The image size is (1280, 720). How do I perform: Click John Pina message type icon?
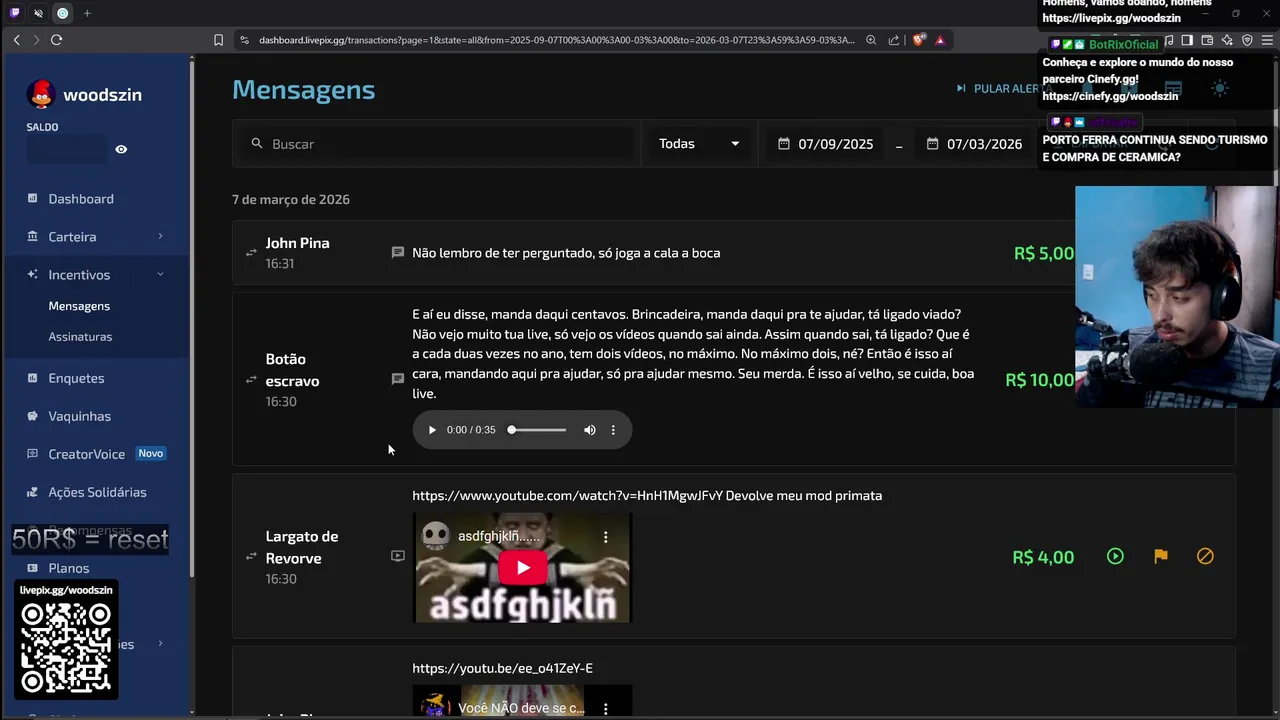(397, 253)
